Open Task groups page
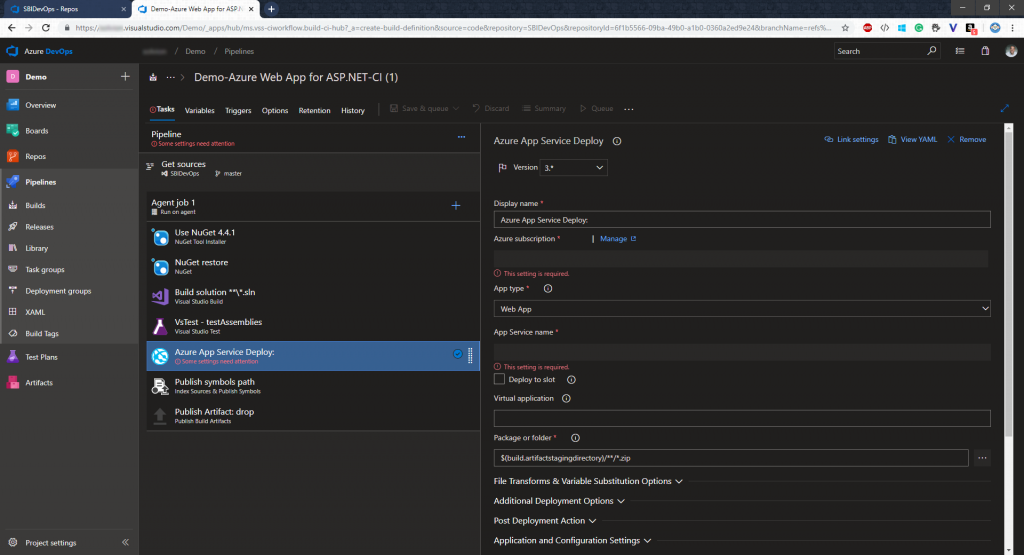The width and height of the screenshot is (1024, 555). (x=44, y=270)
